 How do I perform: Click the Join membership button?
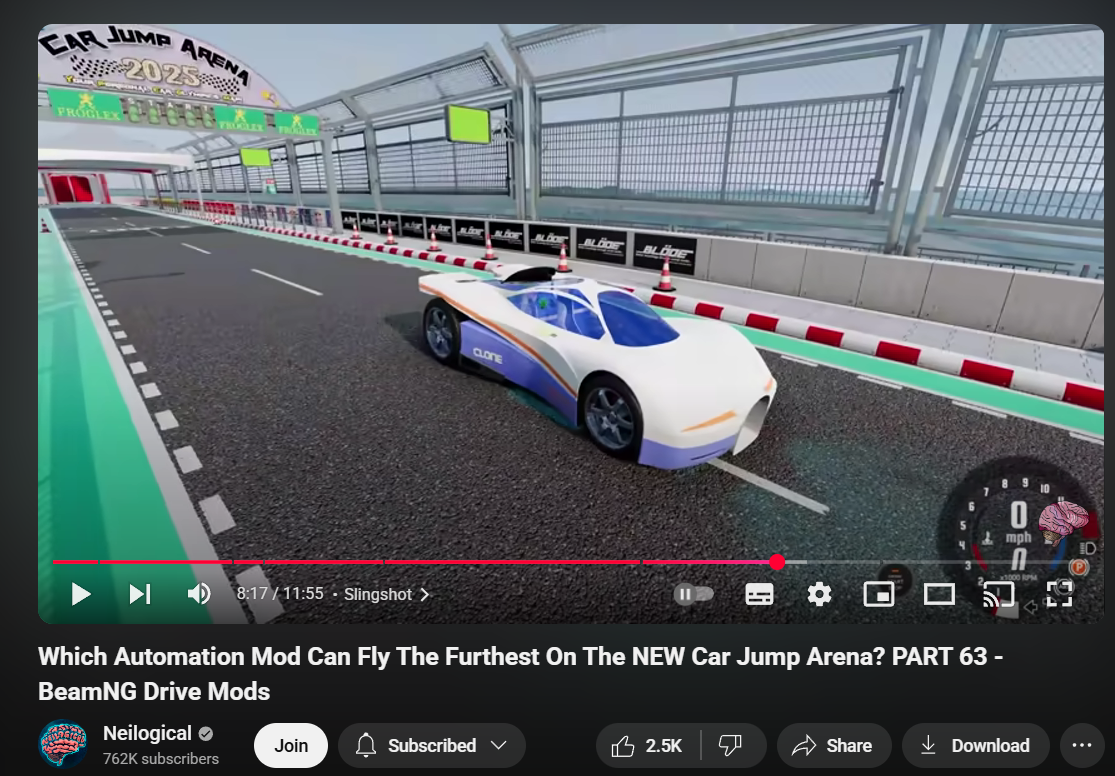click(291, 745)
